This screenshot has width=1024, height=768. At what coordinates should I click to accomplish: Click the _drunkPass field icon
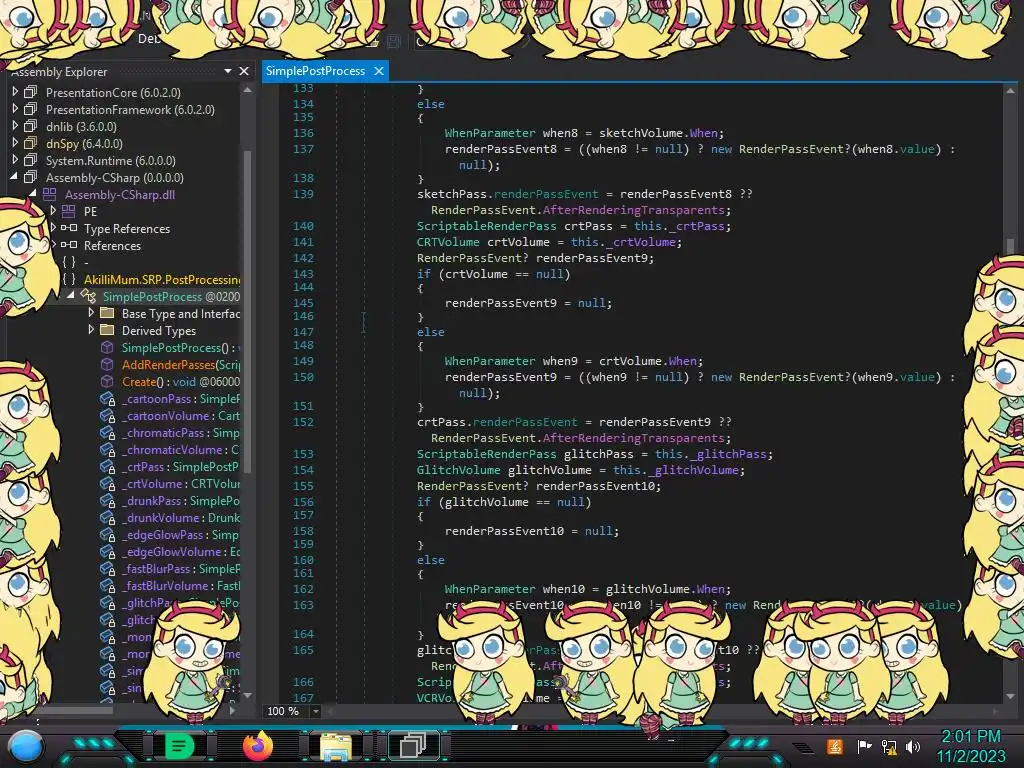click(x=108, y=501)
